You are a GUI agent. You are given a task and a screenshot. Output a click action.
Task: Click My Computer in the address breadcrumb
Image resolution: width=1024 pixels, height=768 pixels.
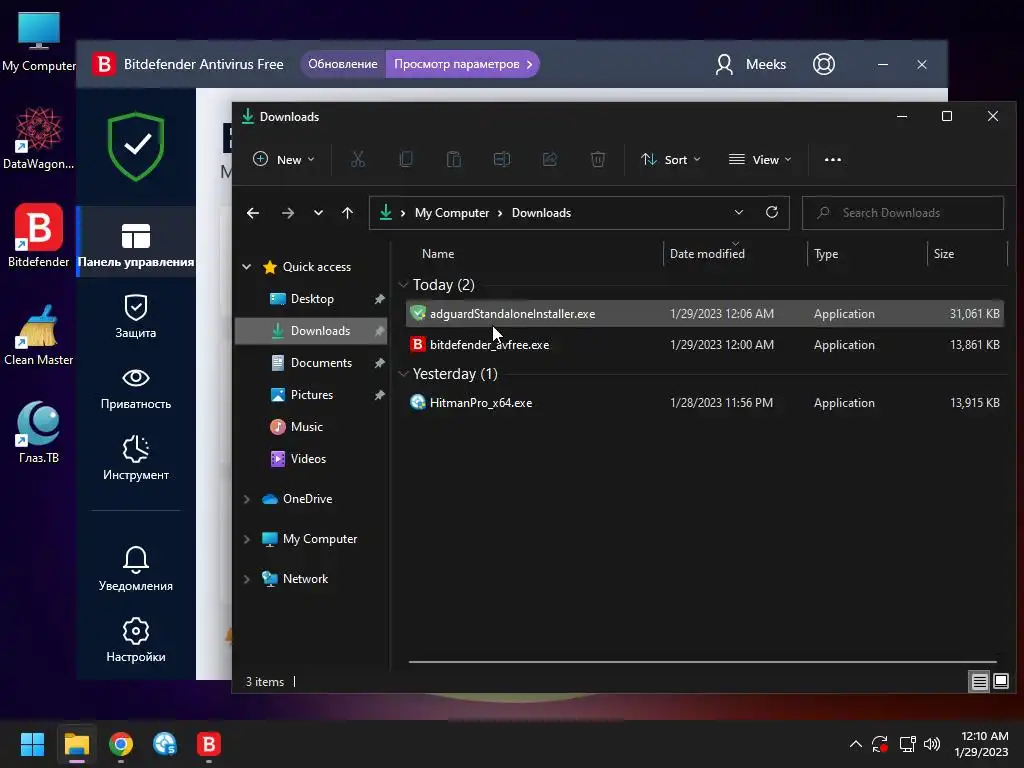pyautogui.click(x=451, y=213)
